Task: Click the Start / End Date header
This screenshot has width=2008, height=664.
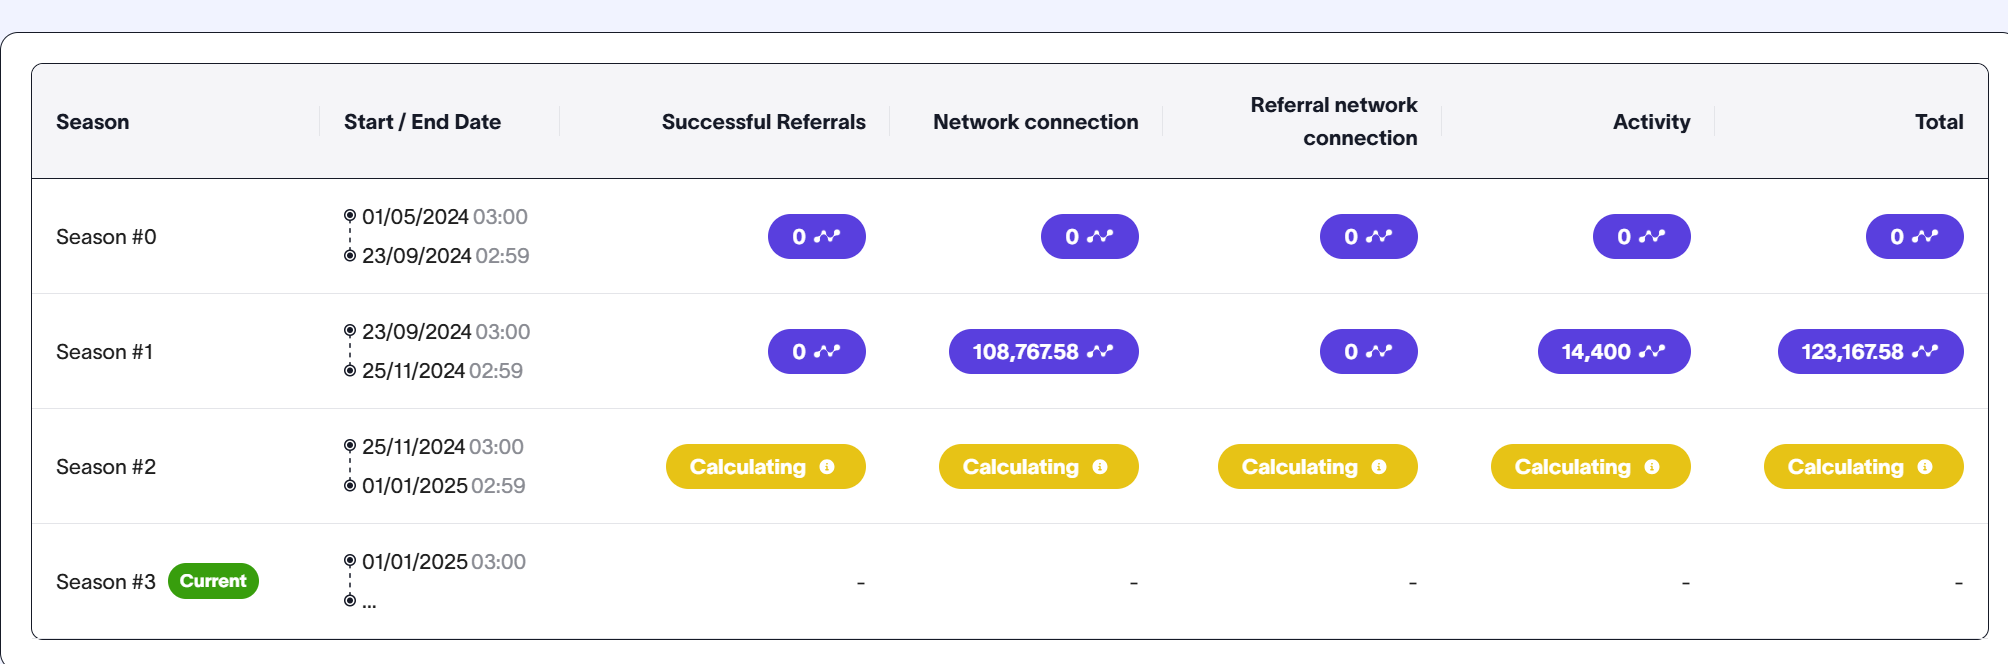Action: click(x=422, y=122)
